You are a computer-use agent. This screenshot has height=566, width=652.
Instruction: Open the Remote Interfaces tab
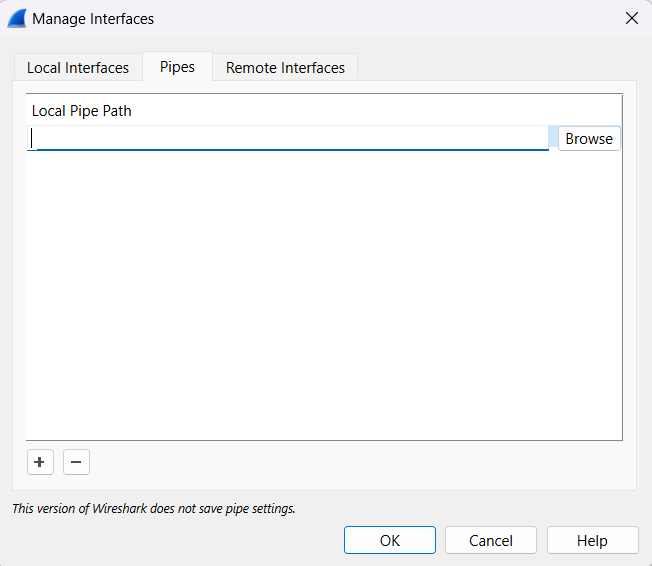click(x=285, y=68)
